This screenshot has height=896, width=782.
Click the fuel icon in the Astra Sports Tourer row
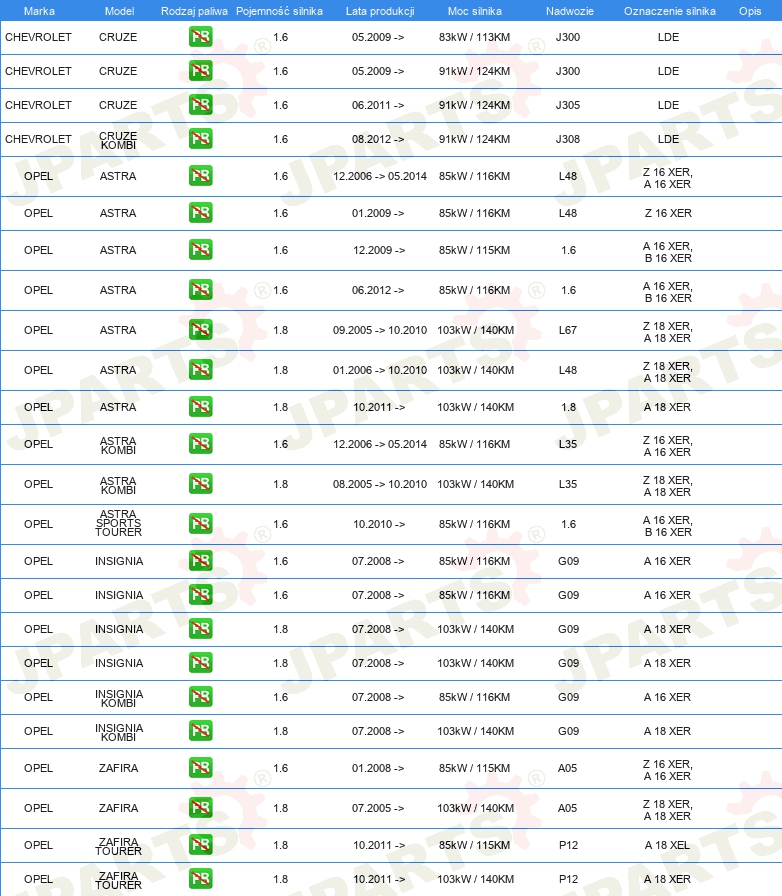(x=201, y=524)
